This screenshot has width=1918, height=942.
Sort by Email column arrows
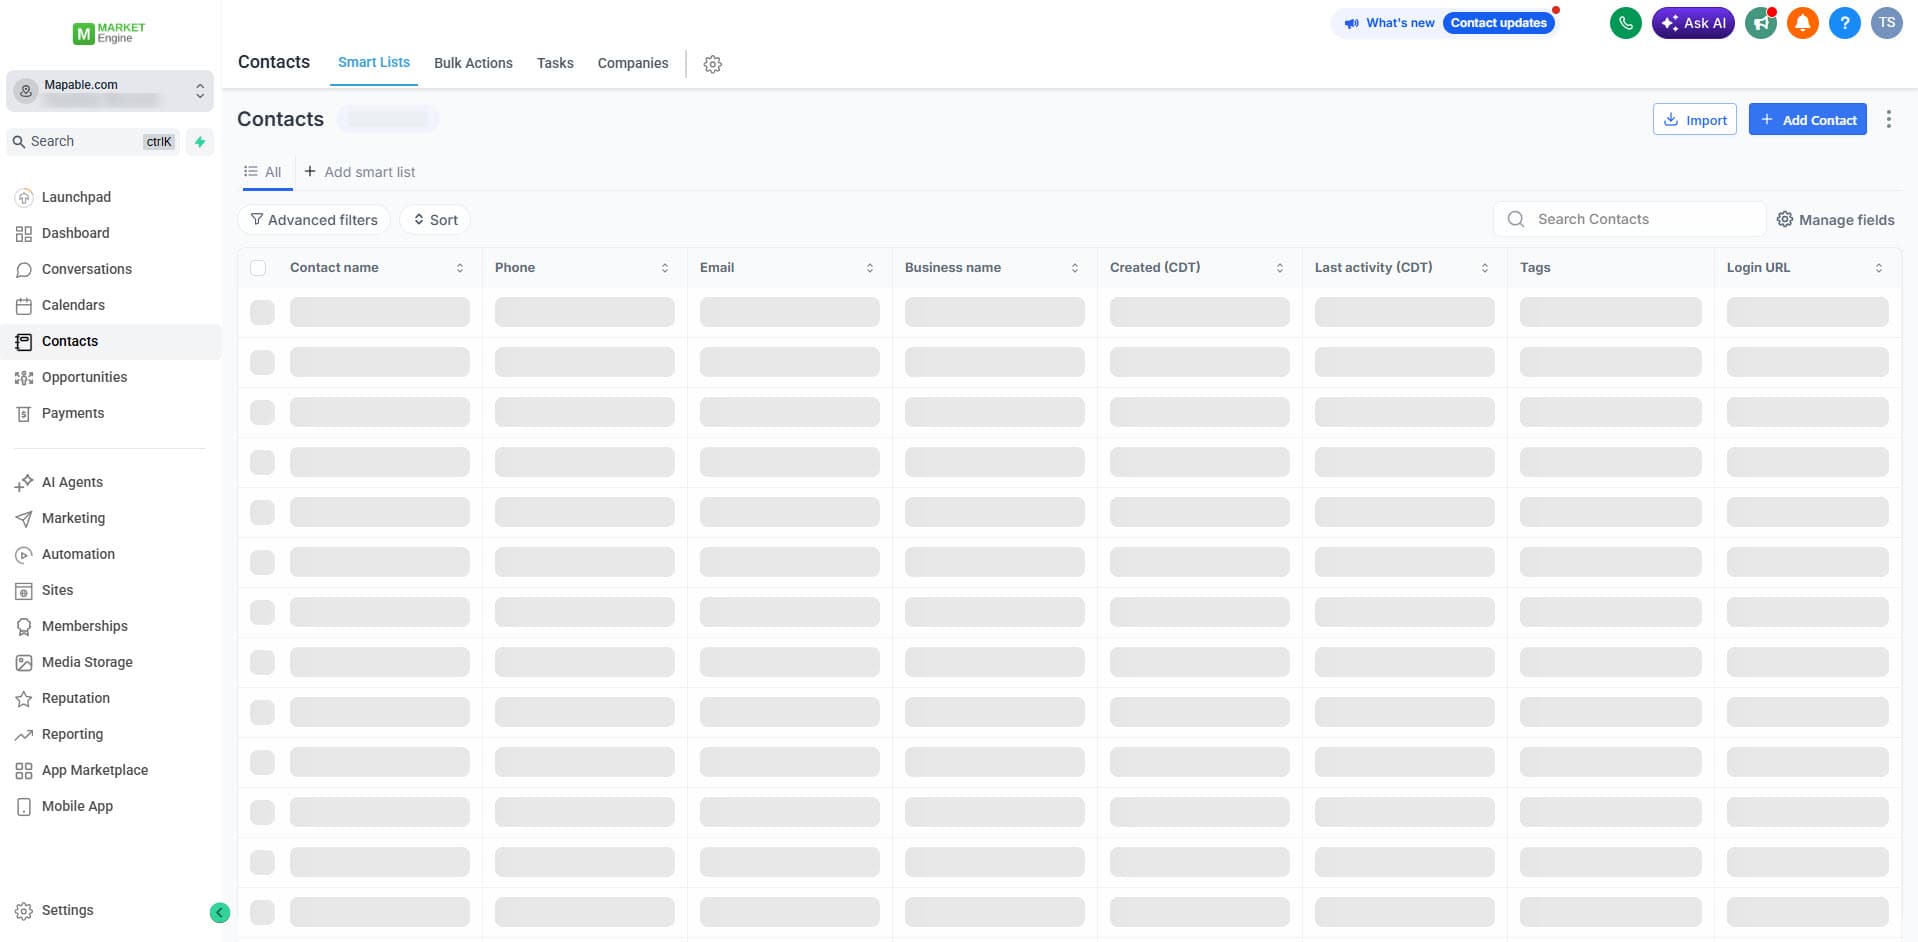(870, 268)
